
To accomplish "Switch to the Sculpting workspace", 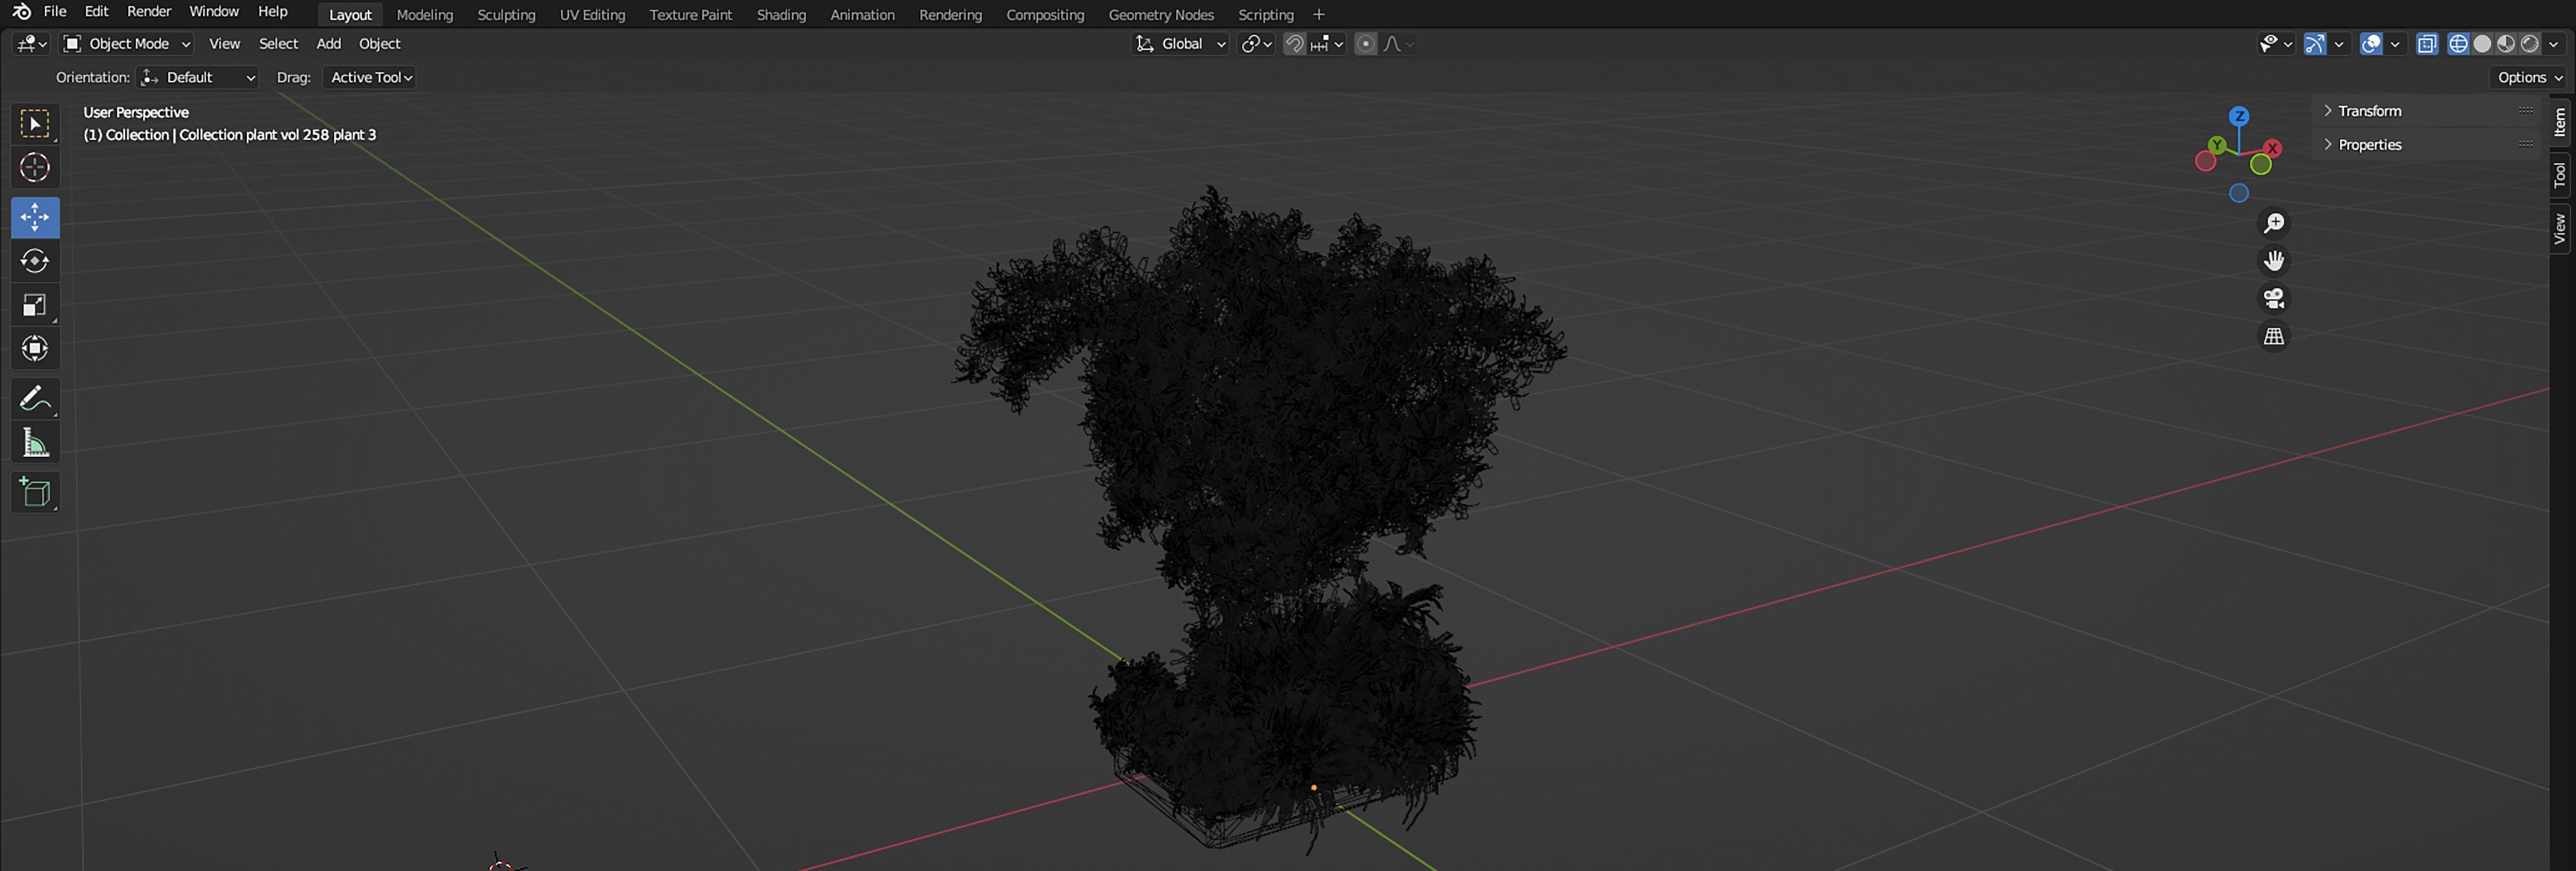I will [506, 15].
